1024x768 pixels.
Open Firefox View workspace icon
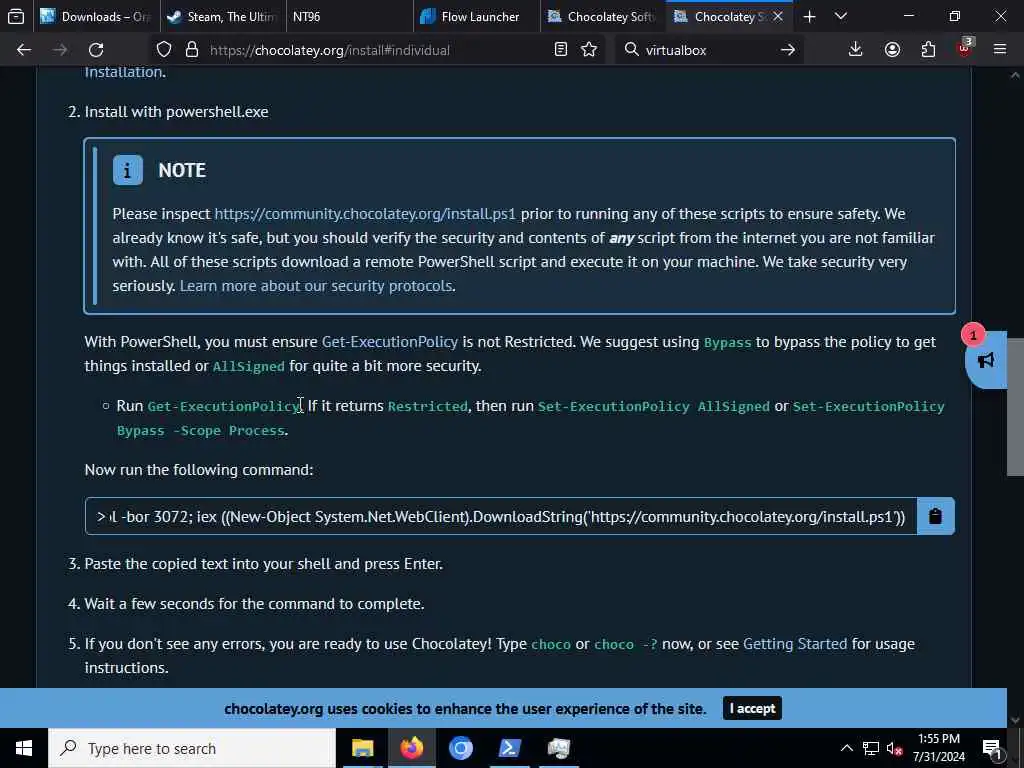click(16, 16)
